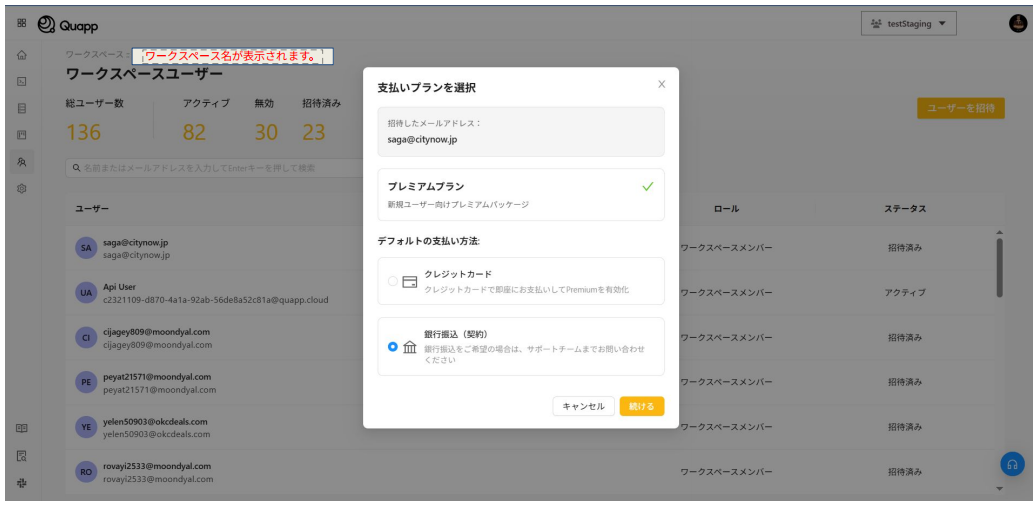Click the green checkmark on プレミアムプラン
The width and height of the screenshot is (1036, 505).
(x=648, y=186)
